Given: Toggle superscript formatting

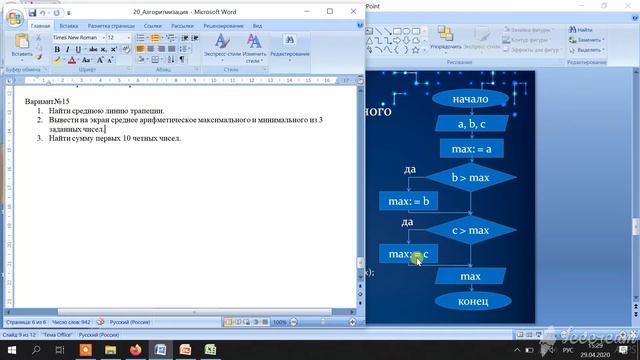Looking at the screenshot, I should pos(114,49).
